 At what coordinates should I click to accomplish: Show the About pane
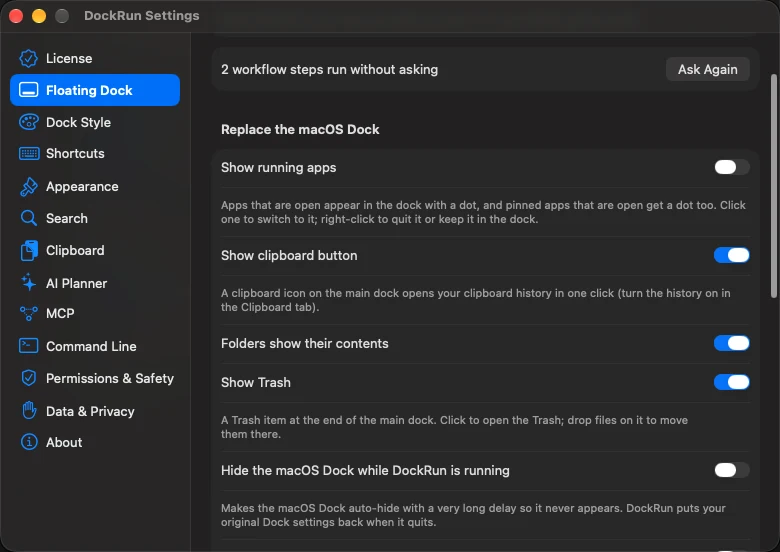click(x=95, y=442)
